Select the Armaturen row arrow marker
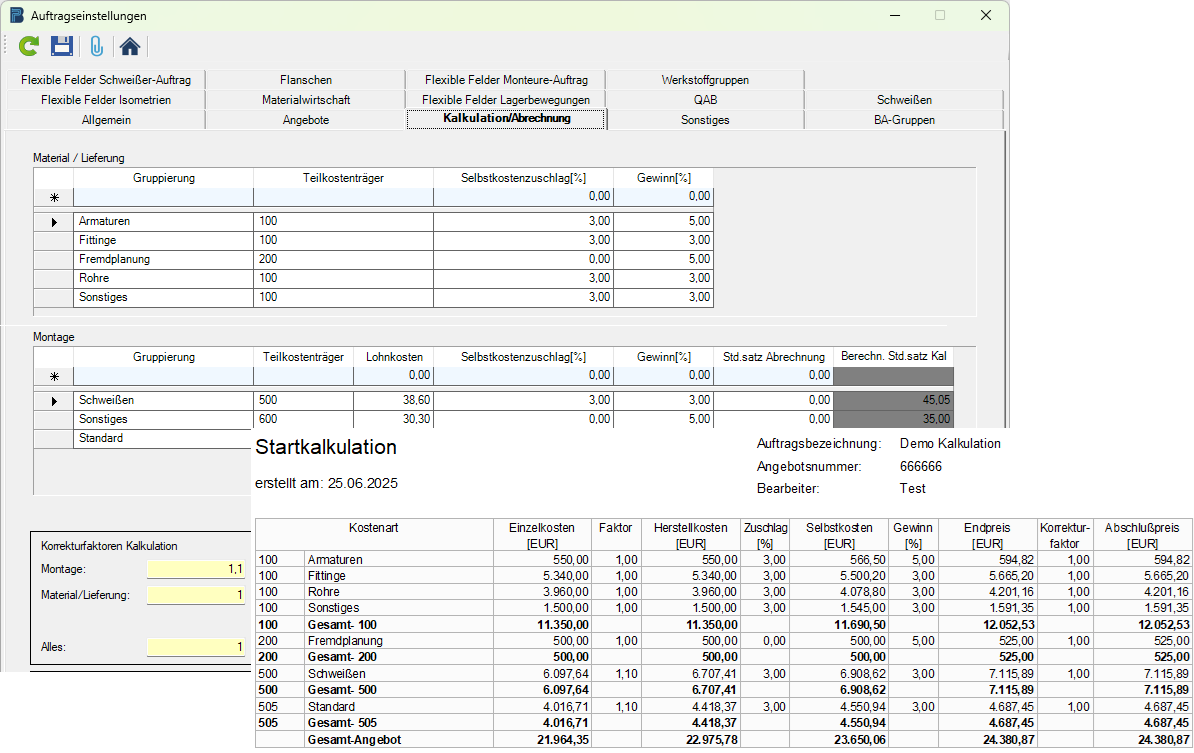This screenshot has height=753, width=1194. coord(54,221)
